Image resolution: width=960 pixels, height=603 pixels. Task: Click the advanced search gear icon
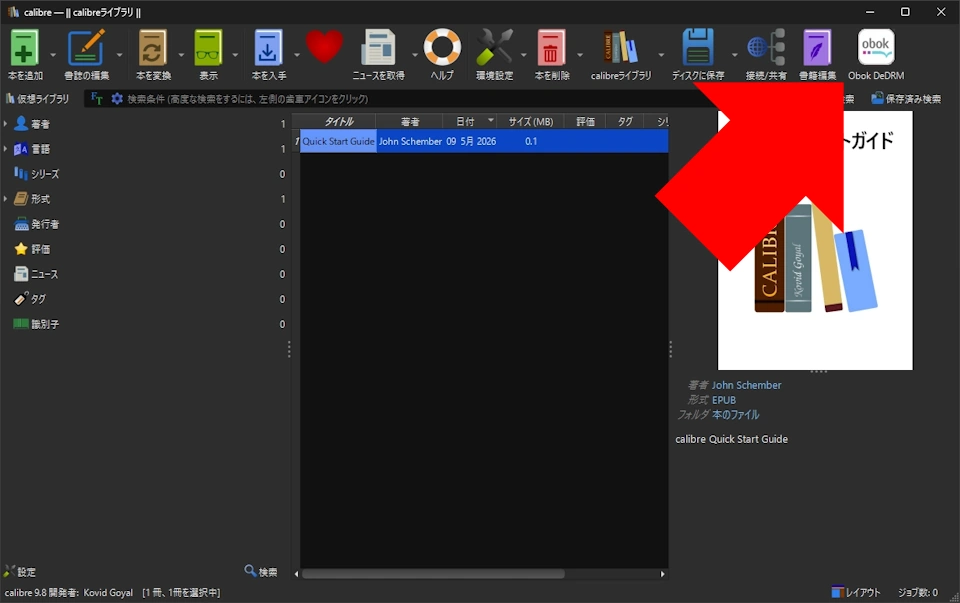coord(116,99)
